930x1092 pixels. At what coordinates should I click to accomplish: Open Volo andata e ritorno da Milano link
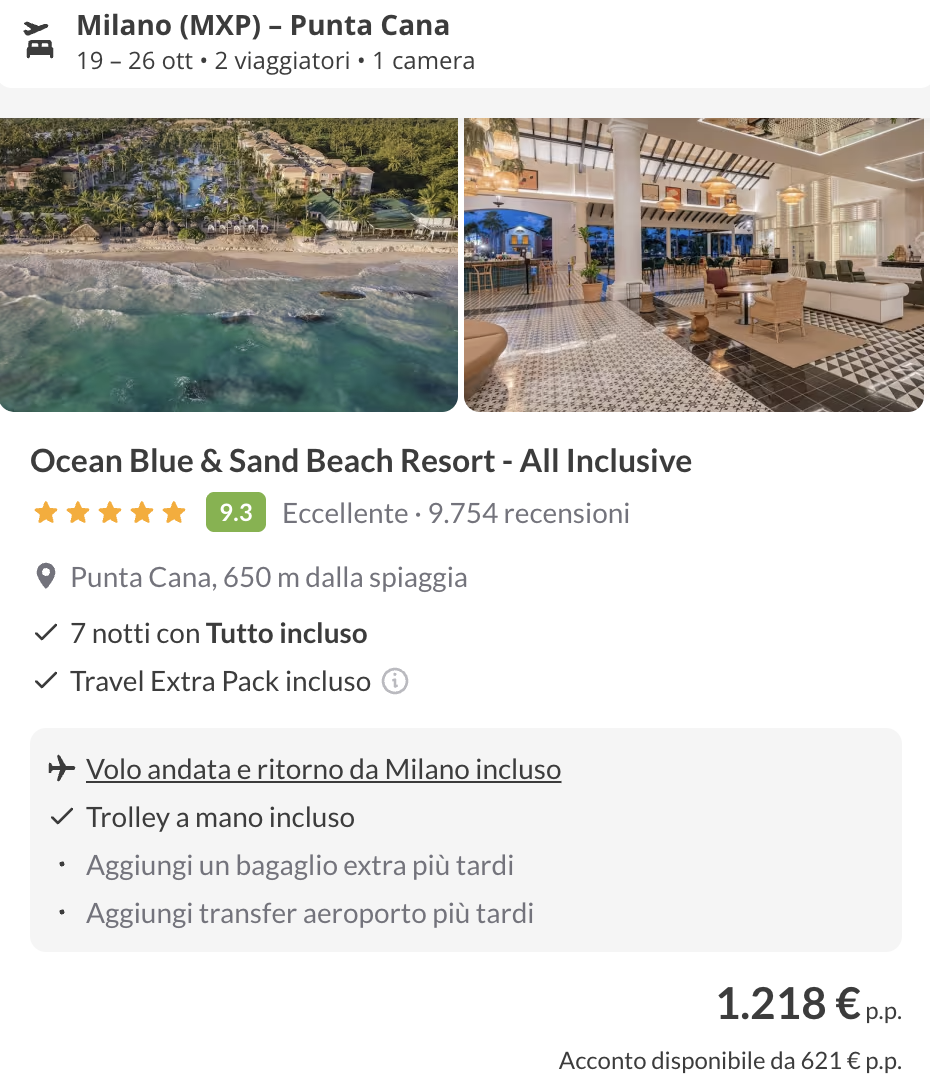323,770
